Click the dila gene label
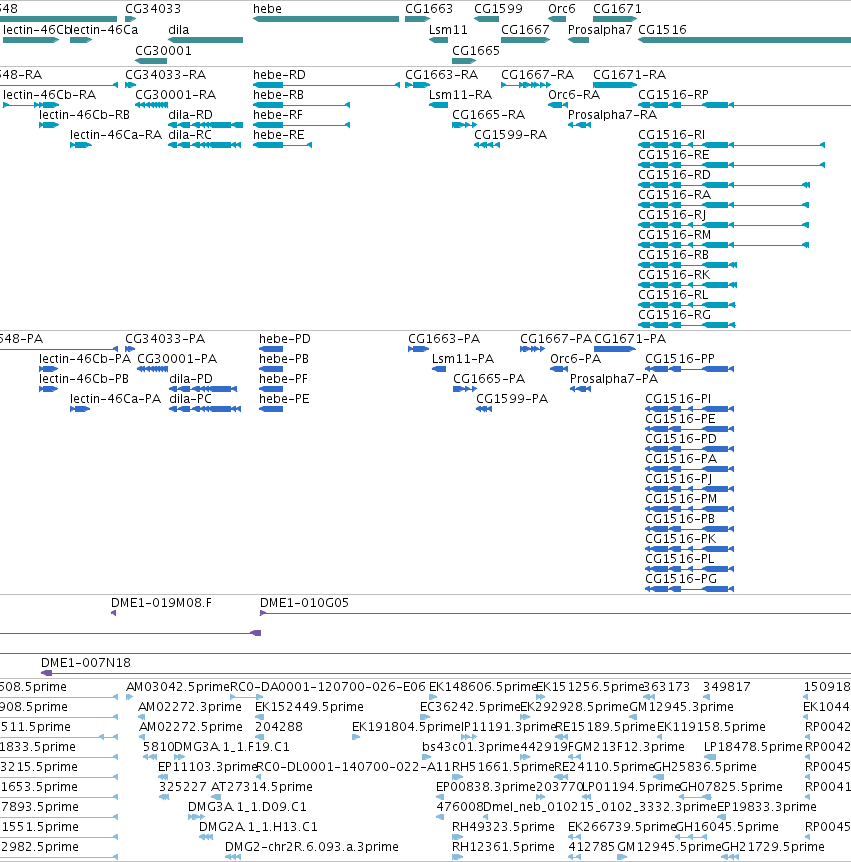The image size is (851, 862). click(179, 30)
